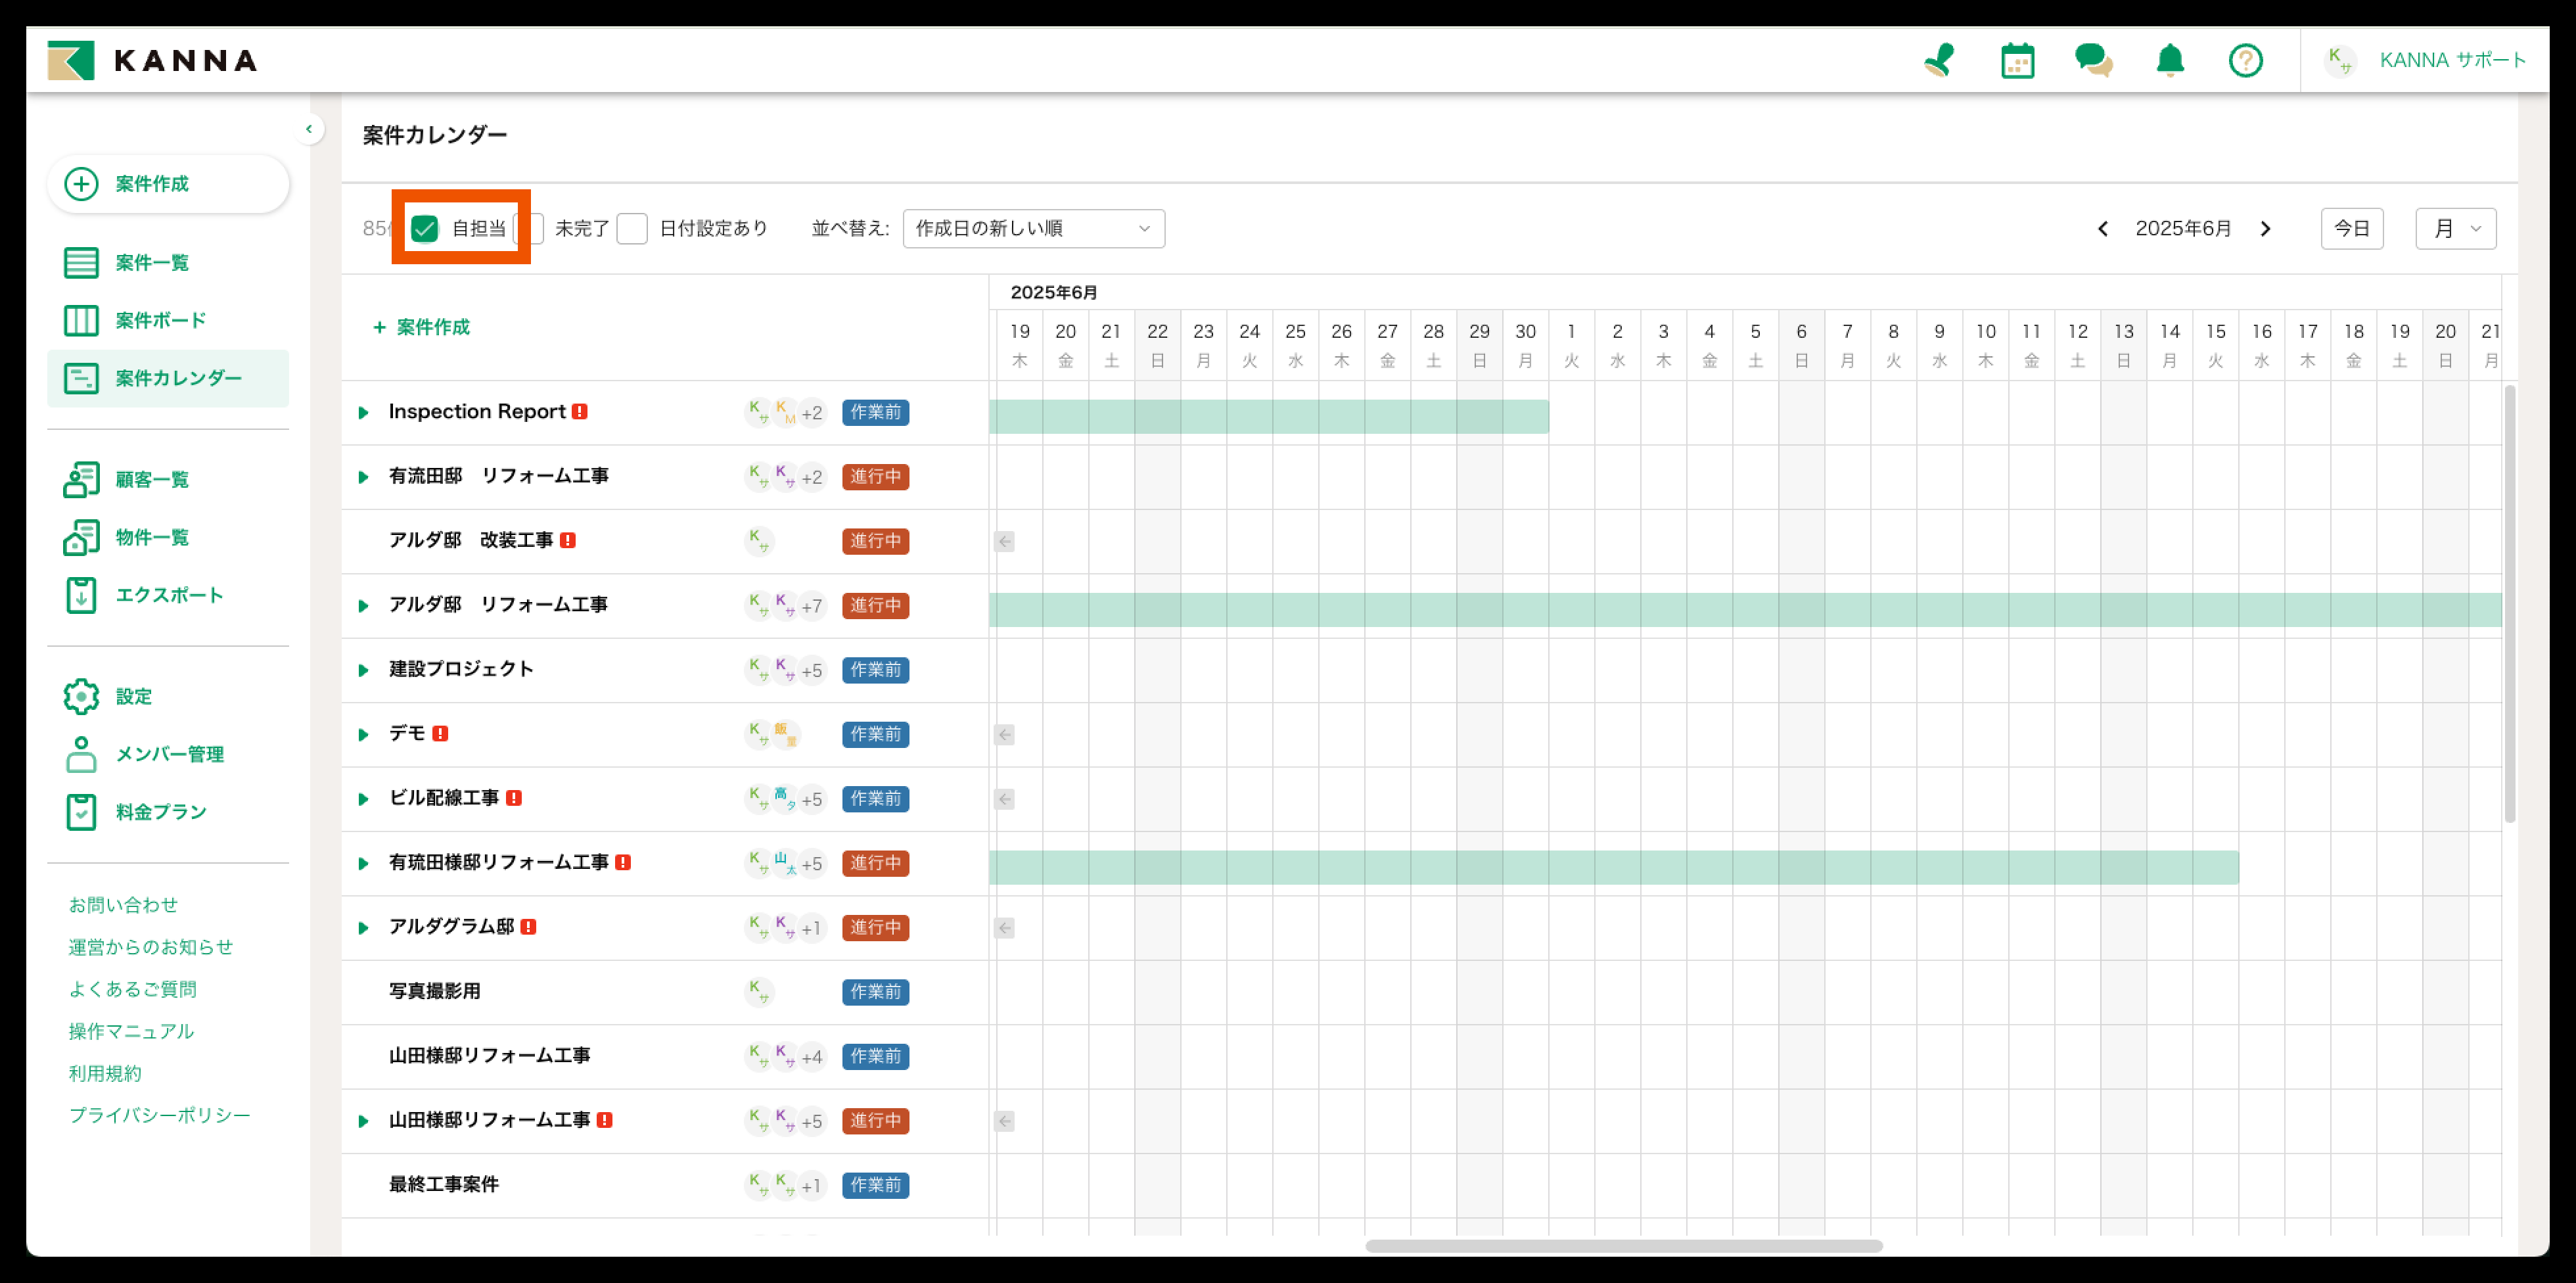This screenshot has height=1283, width=2576.
Task: Open the chat messages icon
Action: coord(2093,60)
